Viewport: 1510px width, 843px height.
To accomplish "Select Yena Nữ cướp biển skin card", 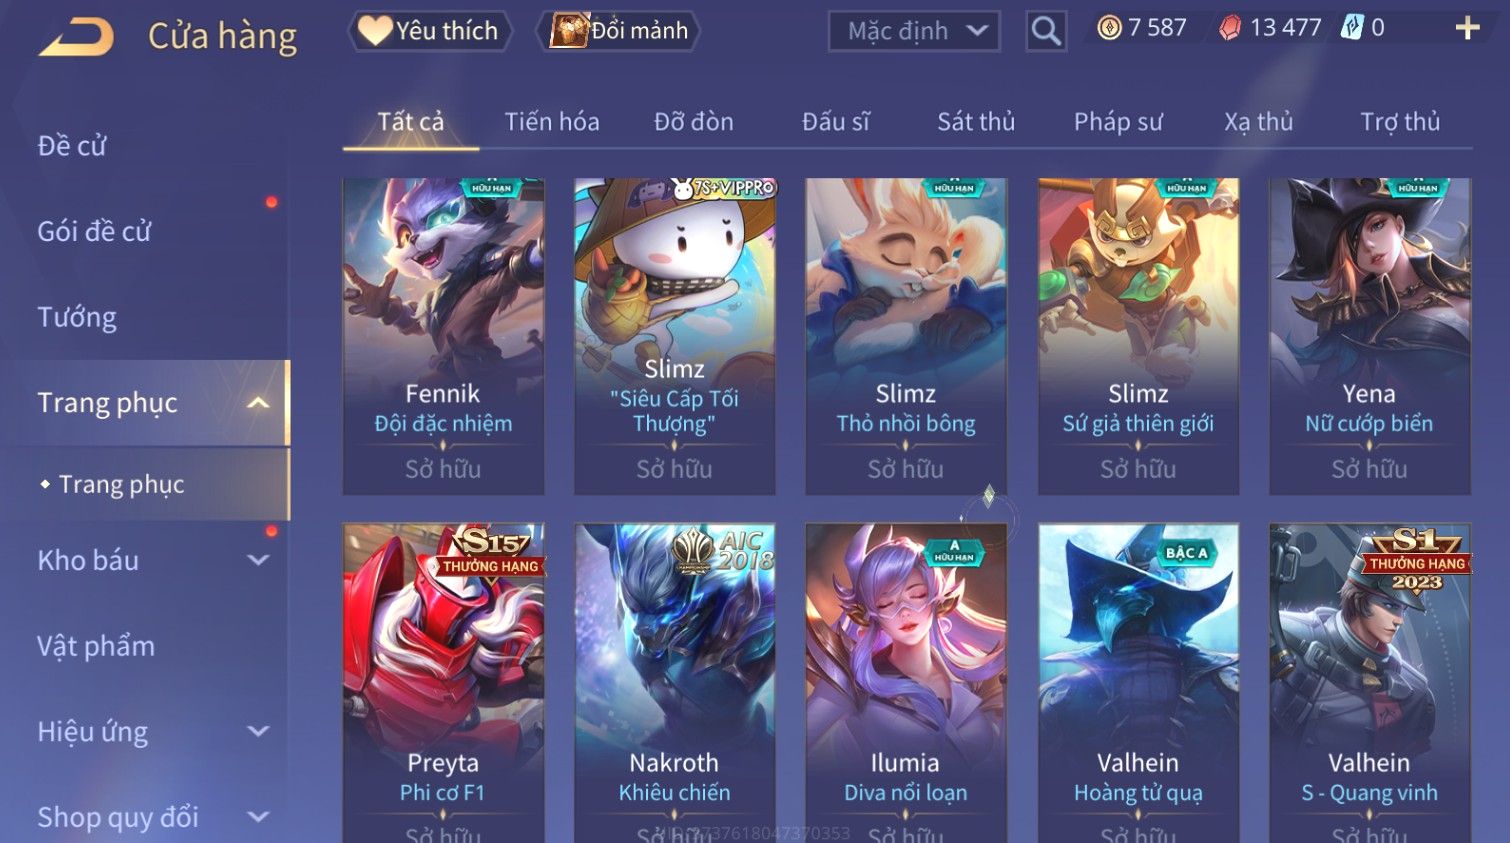I will pyautogui.click(x=1369, y=336).
